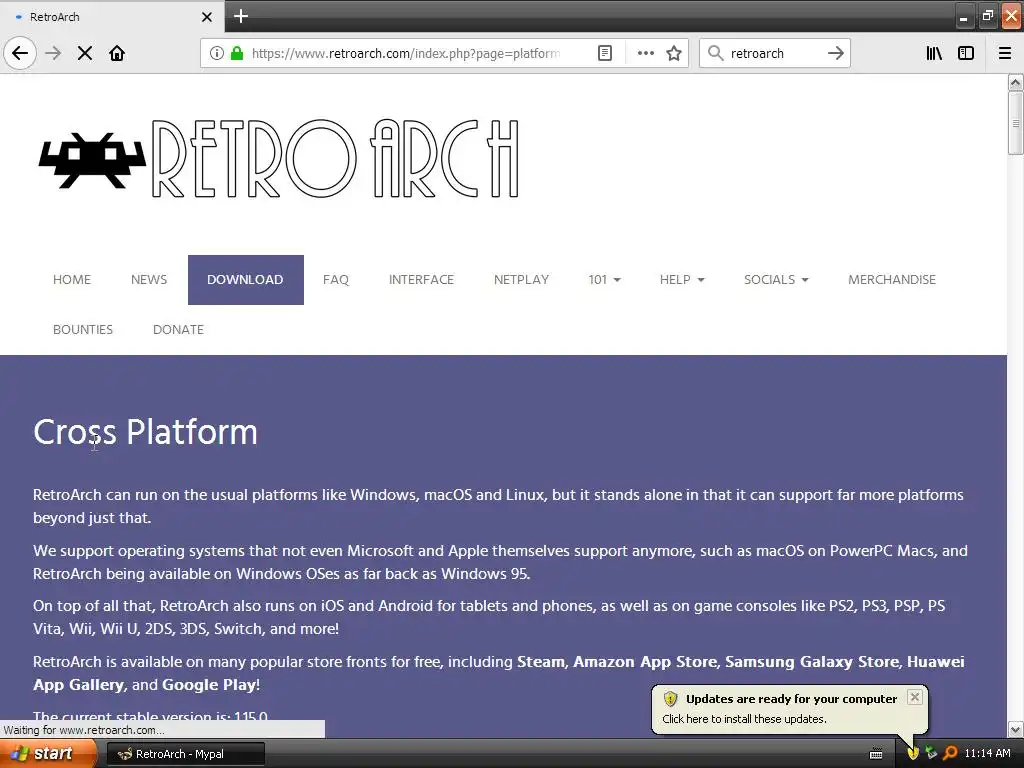The height and width of the screenshot is (768, 1024).
Task: Click the page scrollbar thumb
Action: click(1015, 123)
